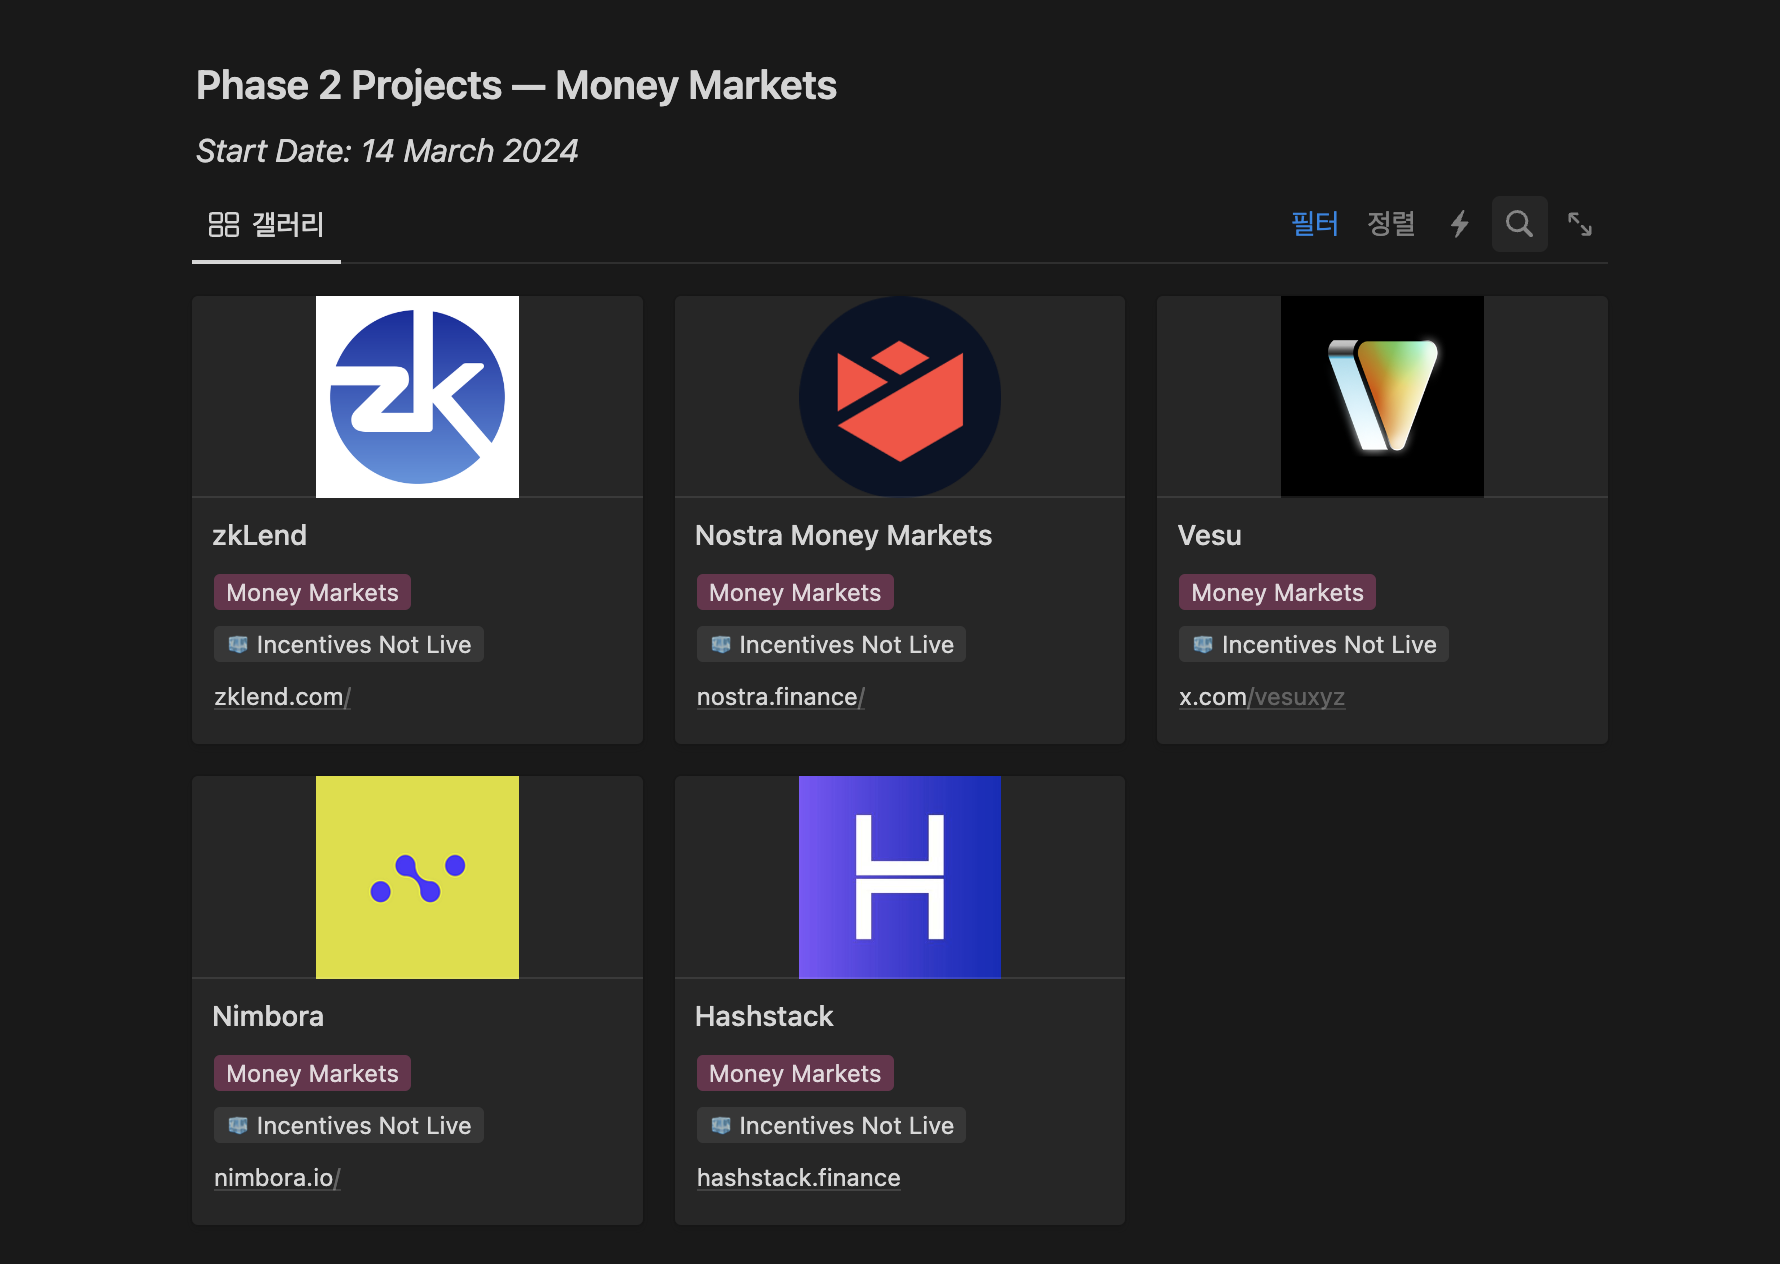
Task: Open the Vesu logo thumbnail
Action: [x=1382, y=397]
